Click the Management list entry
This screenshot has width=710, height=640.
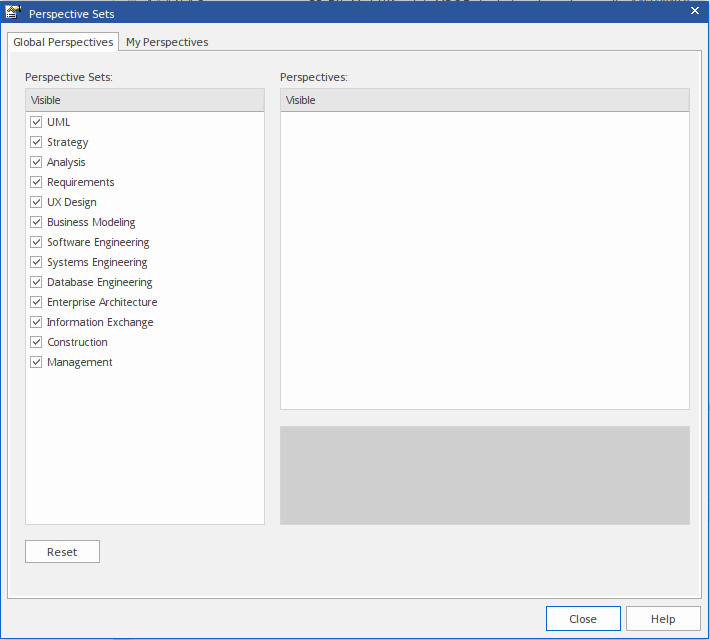tap(79, 362)
